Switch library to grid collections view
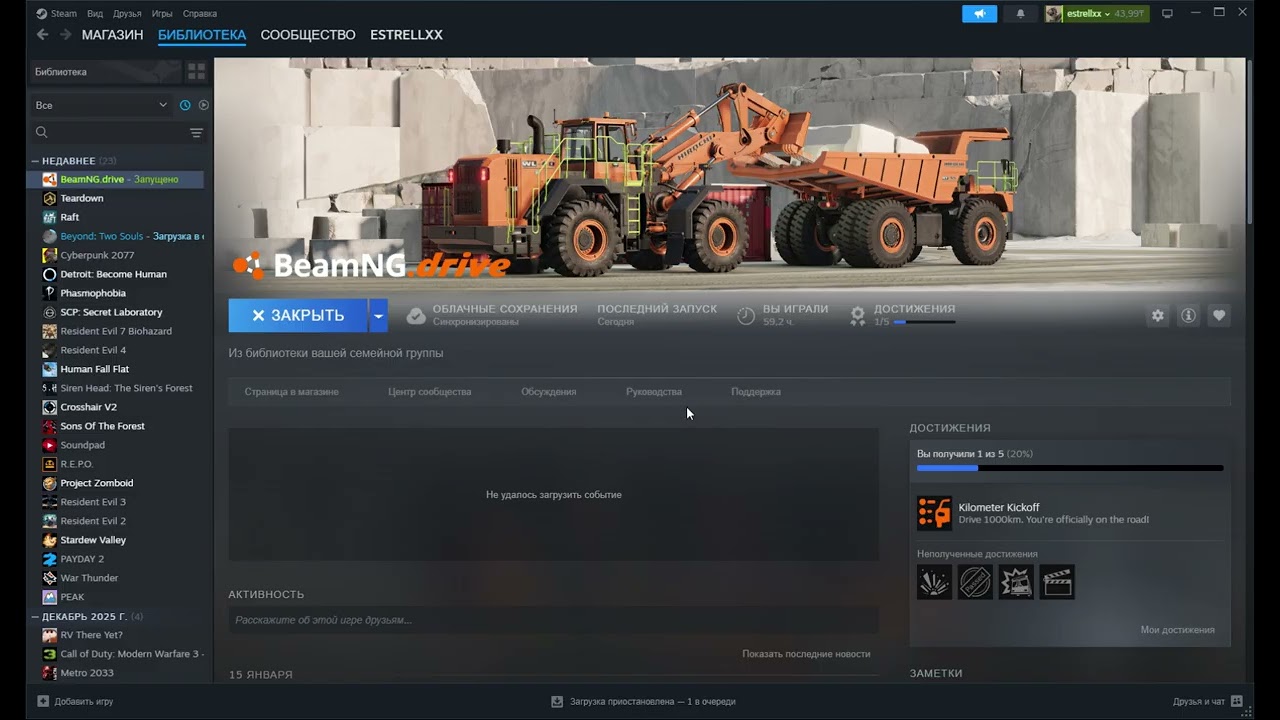Screen dimensions: 1280x720 click(196, 72)
